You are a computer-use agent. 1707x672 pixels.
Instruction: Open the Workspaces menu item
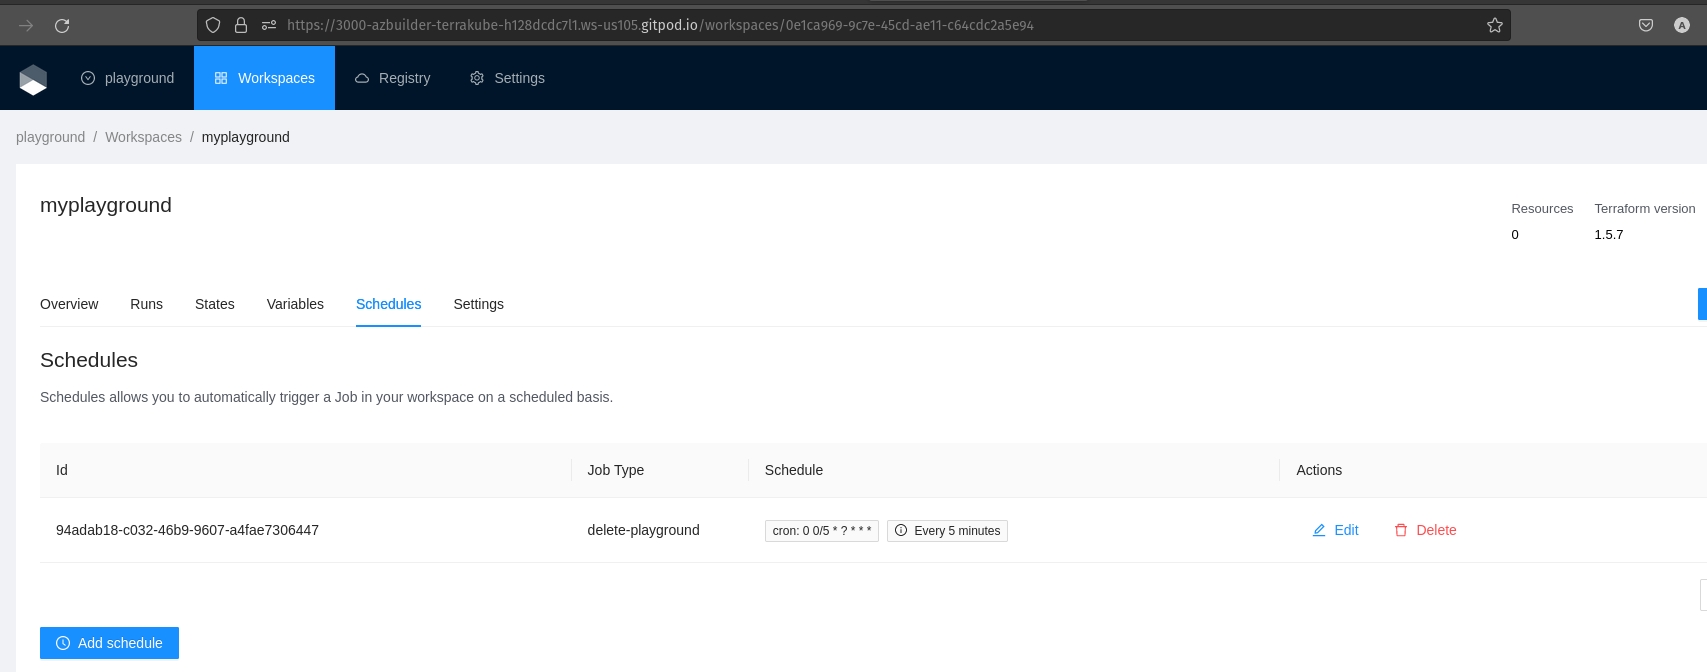265,78
